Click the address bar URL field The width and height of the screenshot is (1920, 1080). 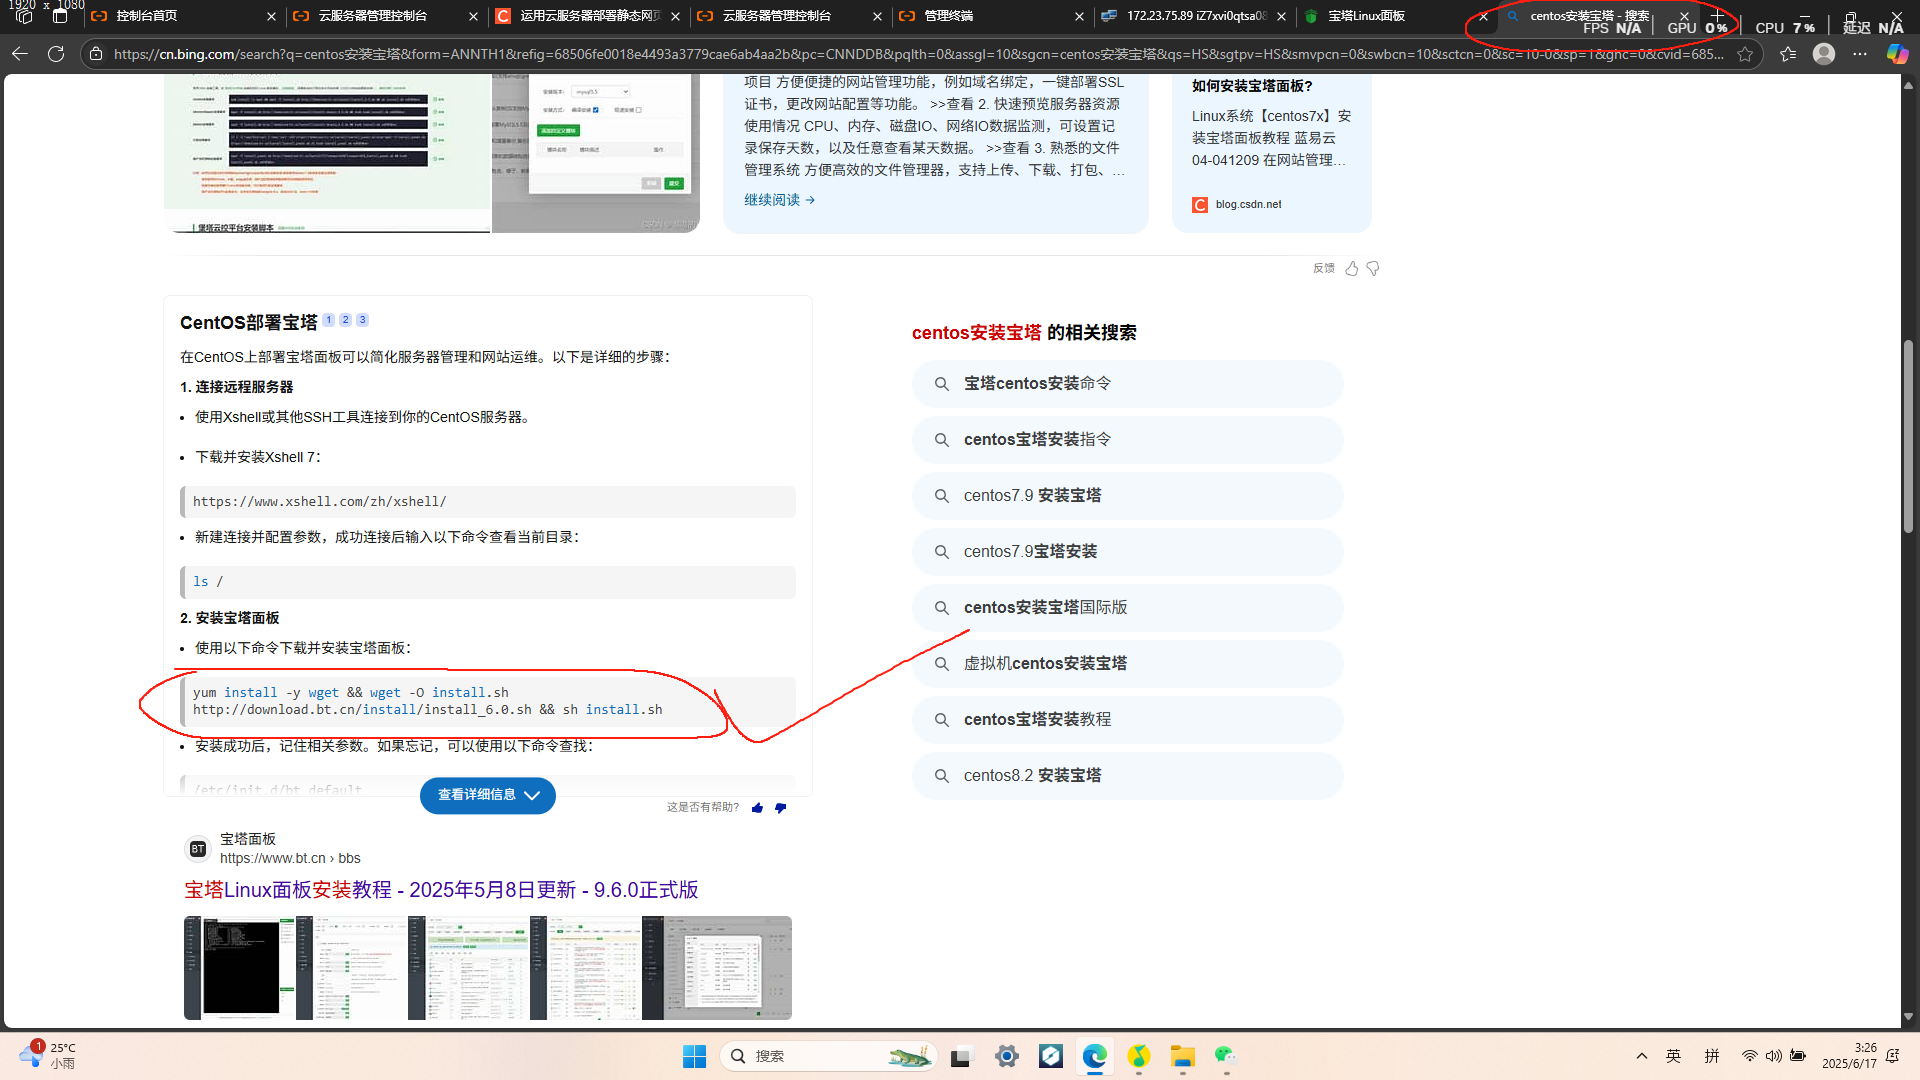pos(918,54)
